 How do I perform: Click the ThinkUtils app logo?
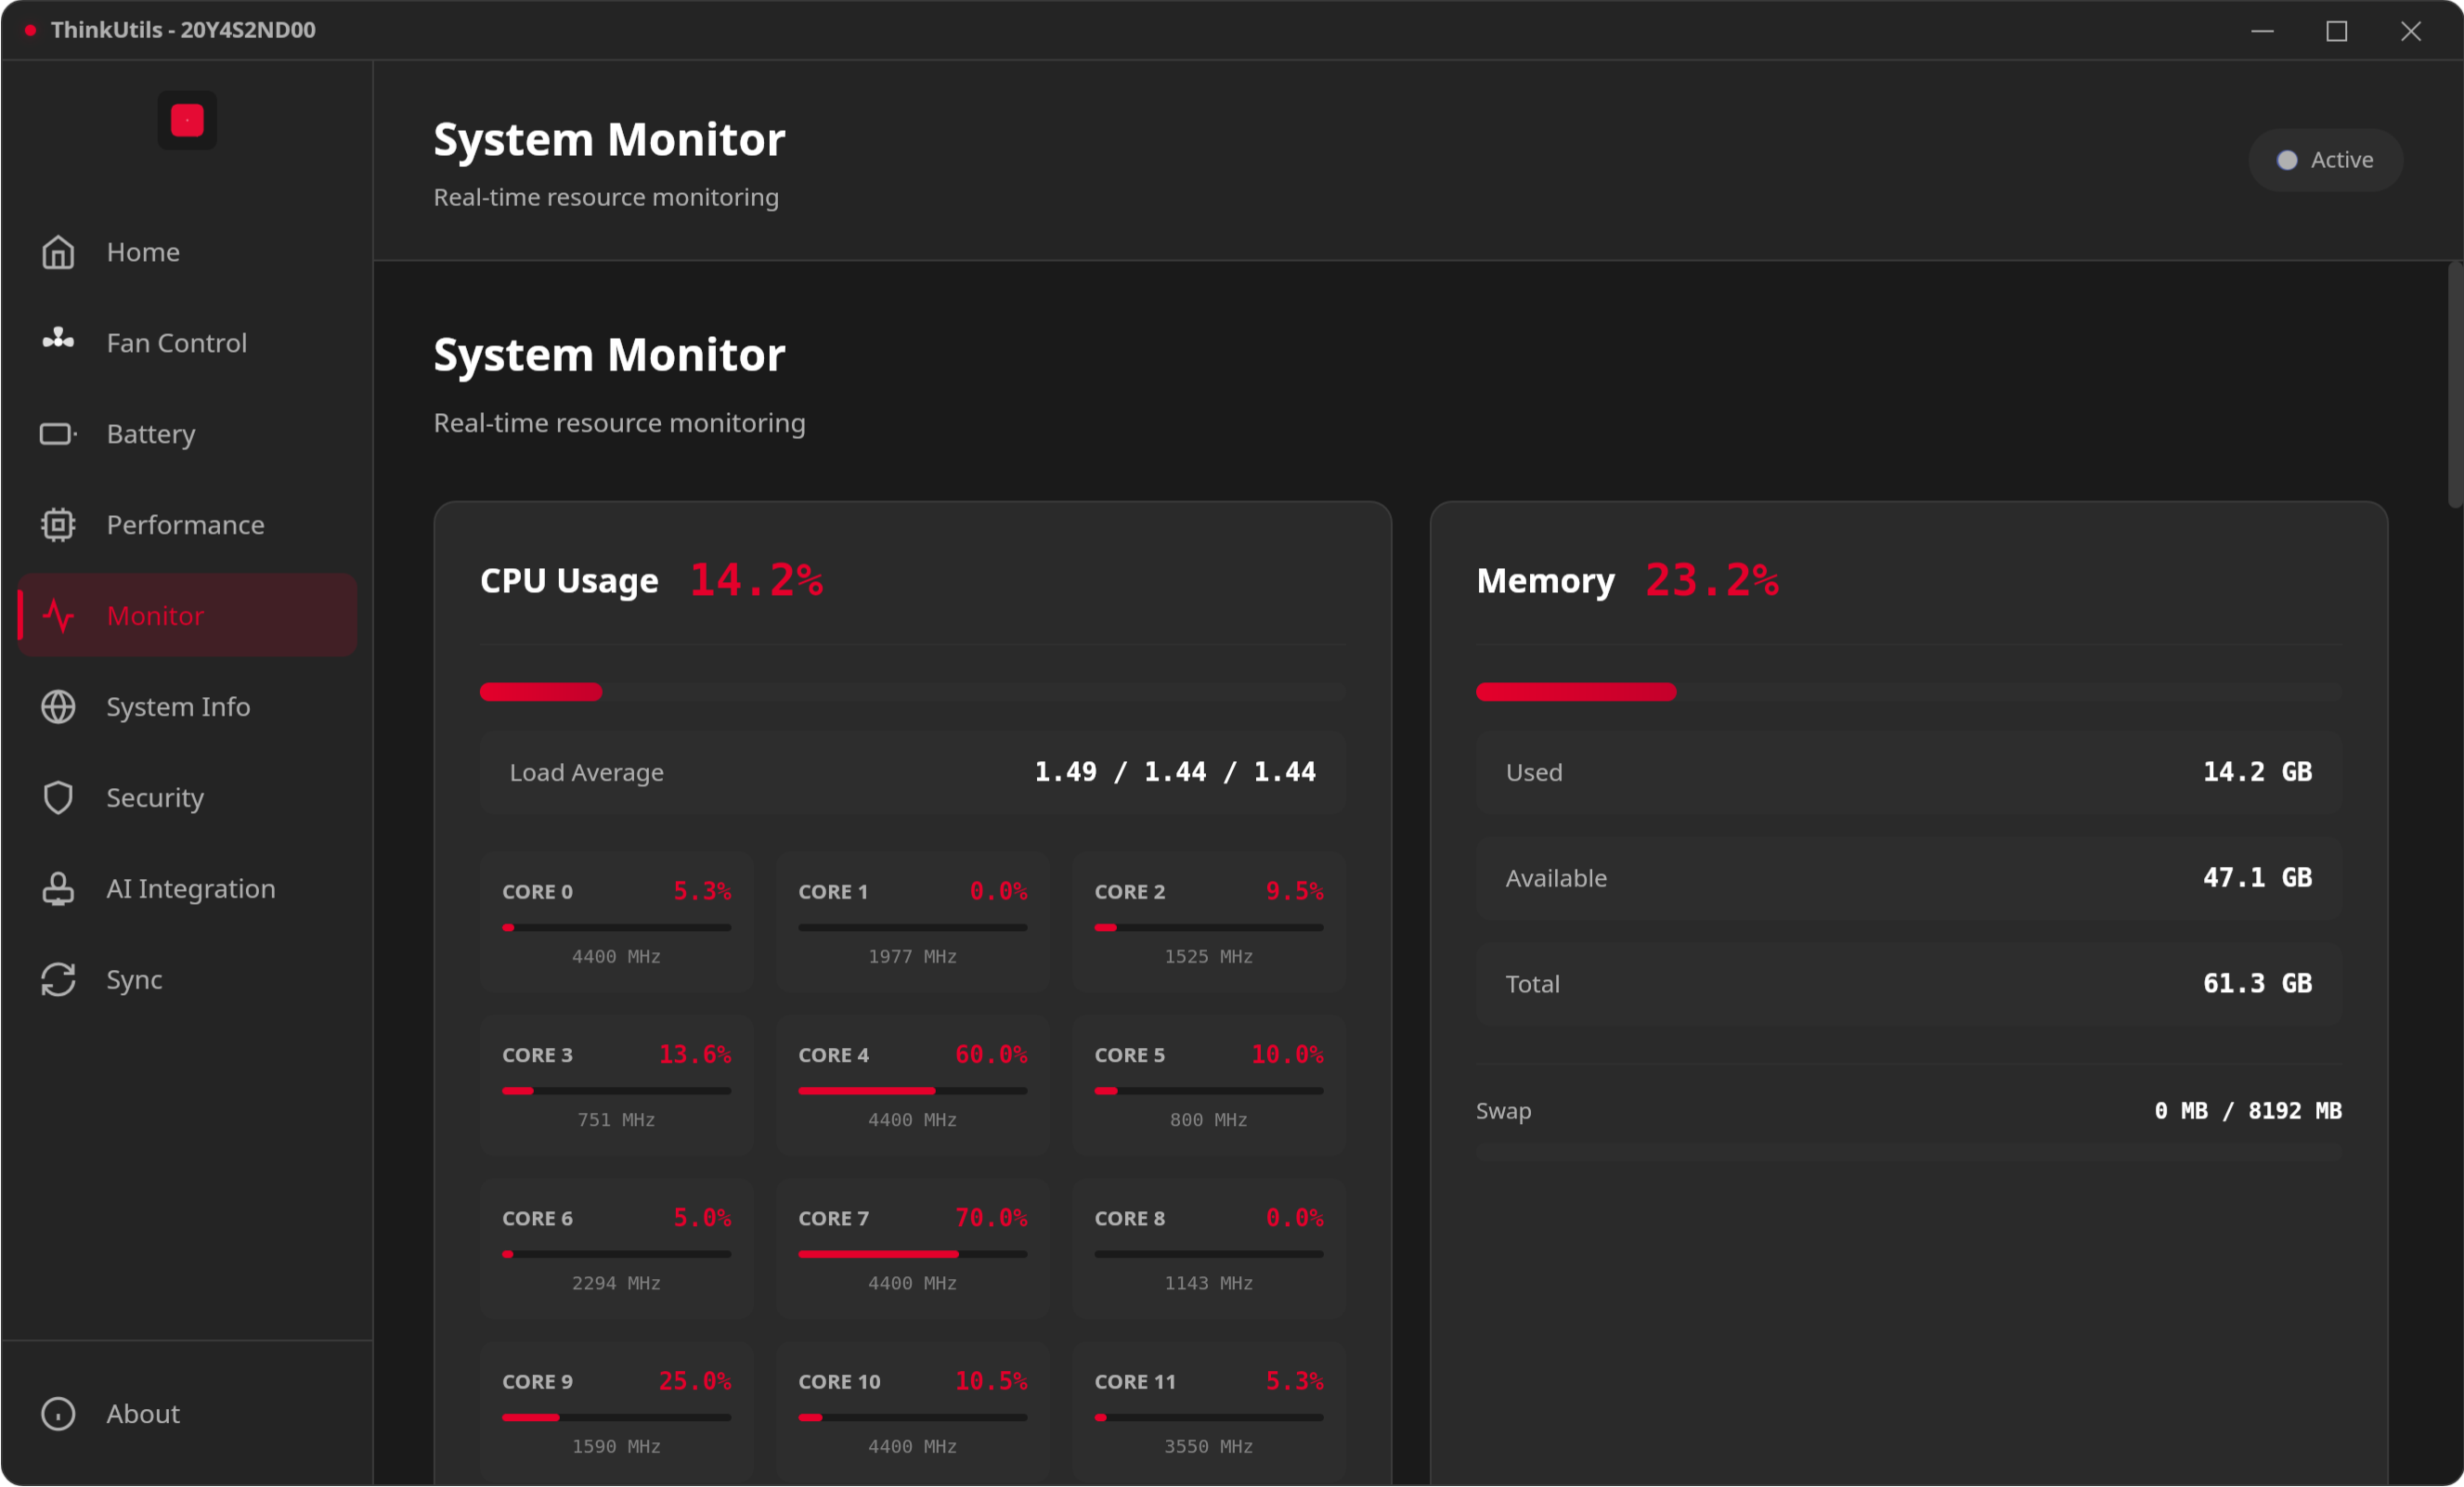186,119
